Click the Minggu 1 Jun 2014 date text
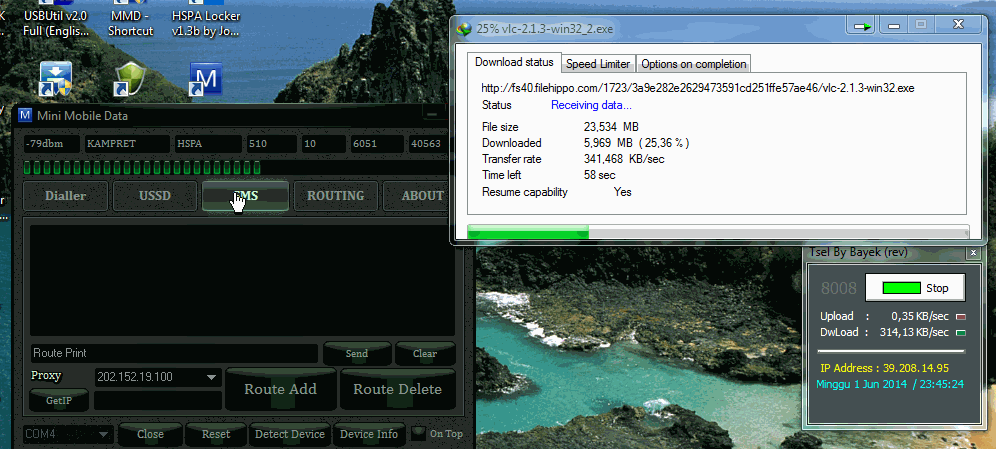The width and height of the screenshot is (996, 449). coord(890,384)
